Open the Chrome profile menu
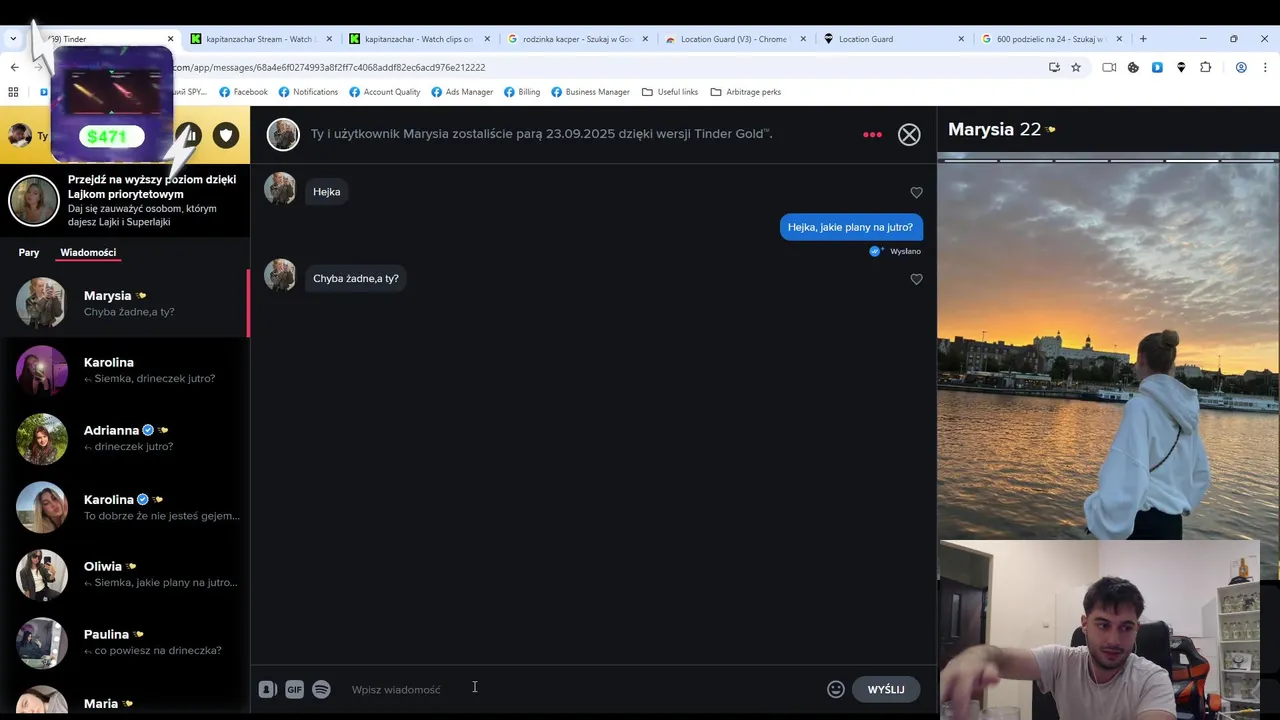1280x720 pixels. [1241, 67]
